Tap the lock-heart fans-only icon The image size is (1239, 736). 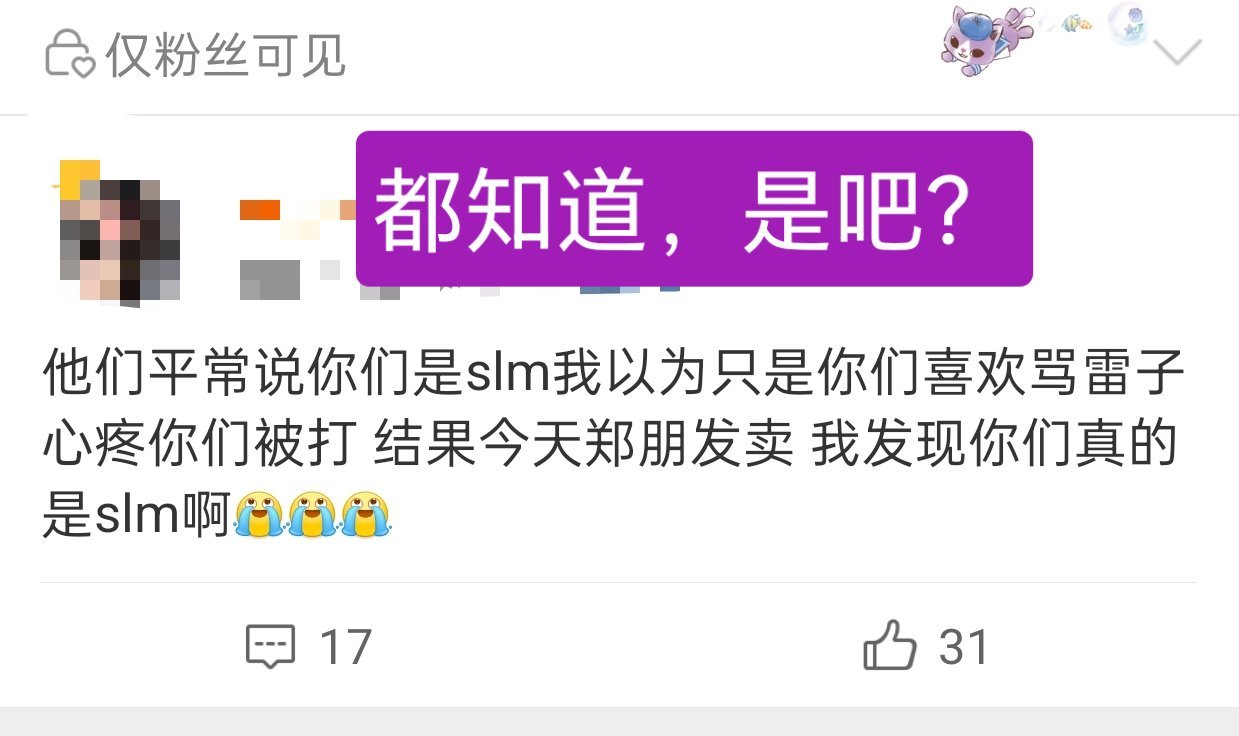[70, 54]
